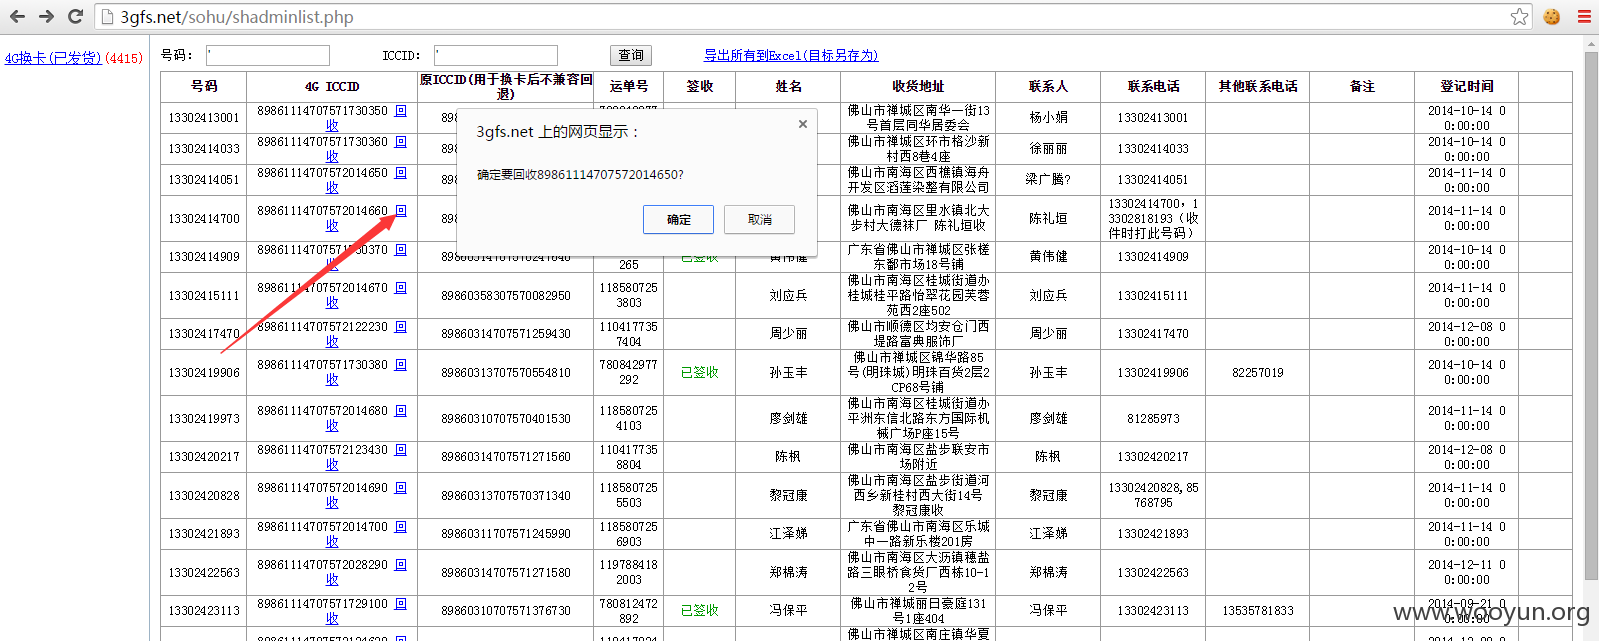
Task: Confirm the recycle dialog with 确定
Action: (x=679, y=219)
